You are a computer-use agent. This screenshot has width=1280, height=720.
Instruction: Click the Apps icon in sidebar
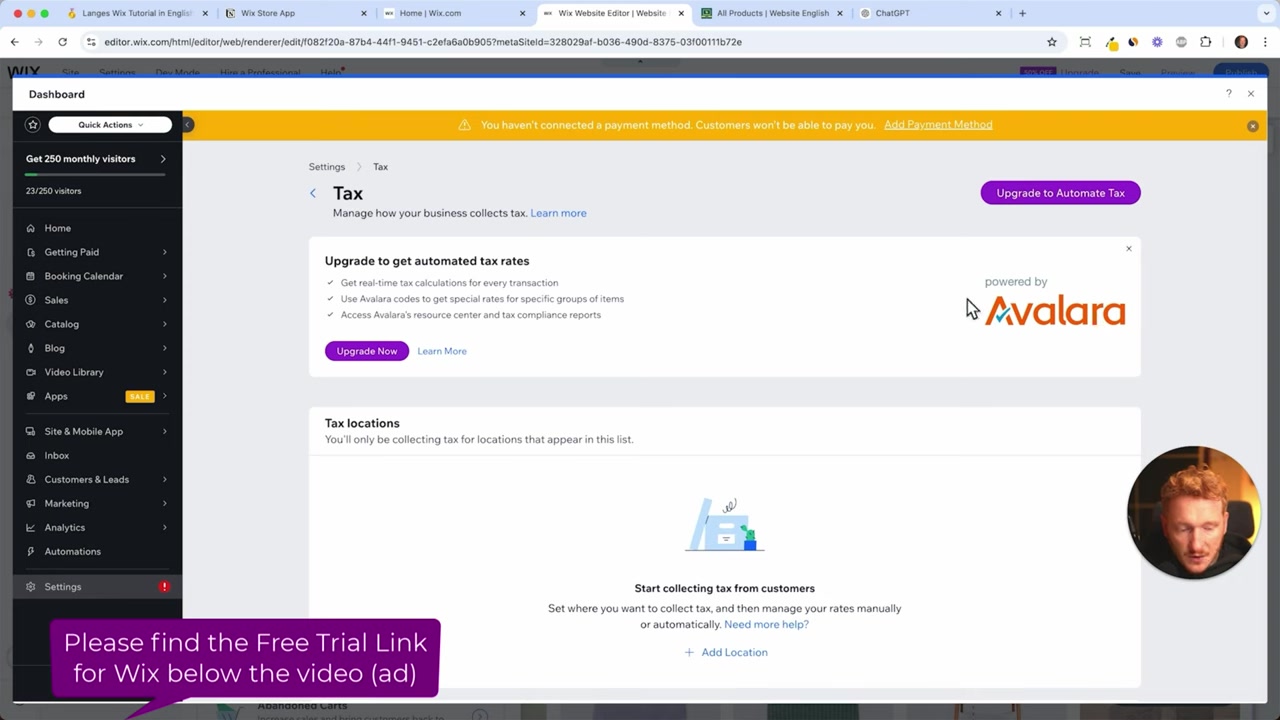[x=30, y=396]
